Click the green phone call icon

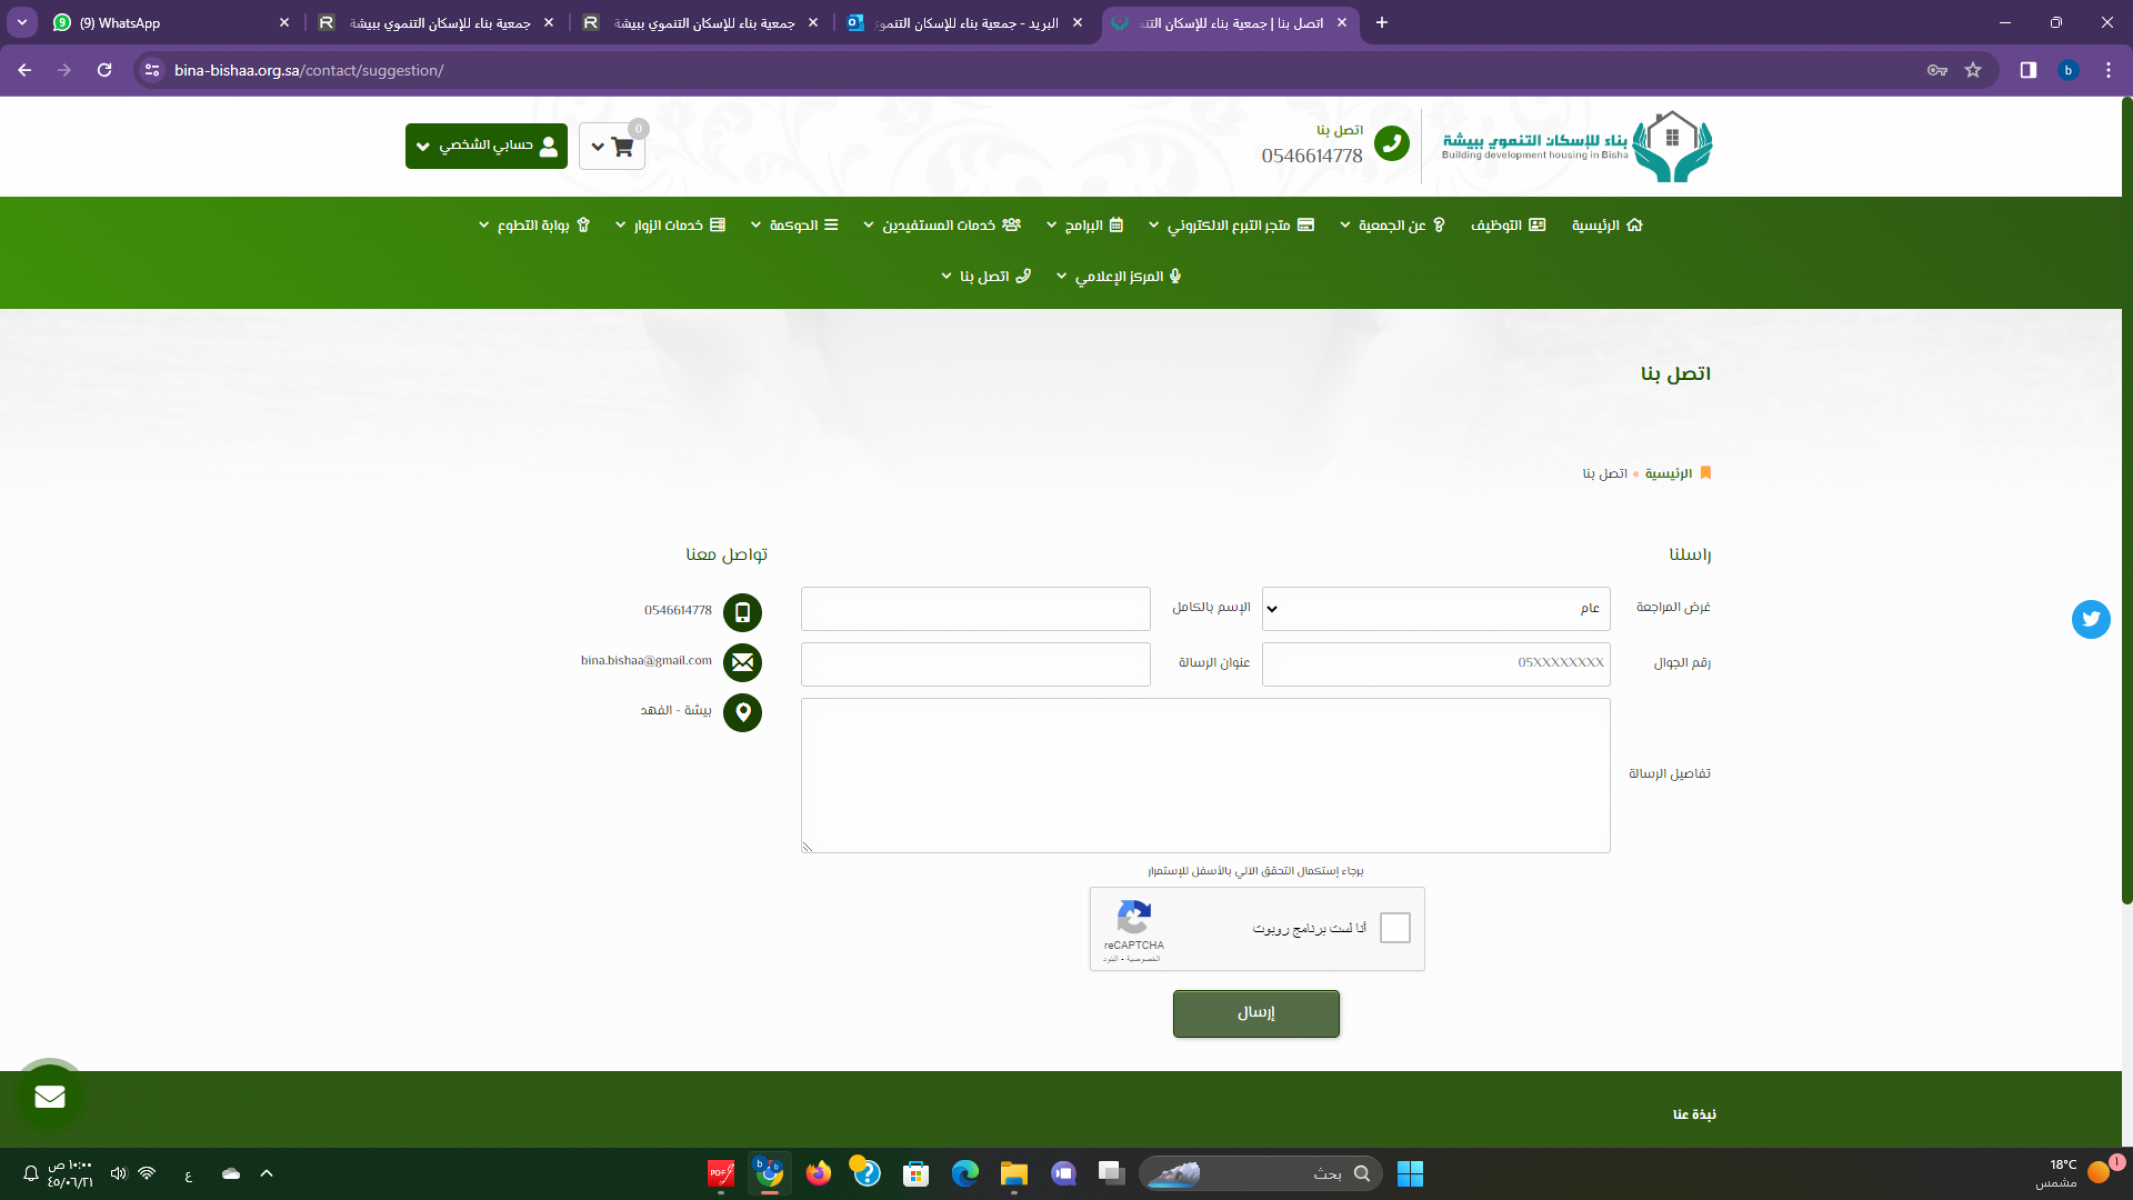pyautogui.click(x=1391, y=143)
